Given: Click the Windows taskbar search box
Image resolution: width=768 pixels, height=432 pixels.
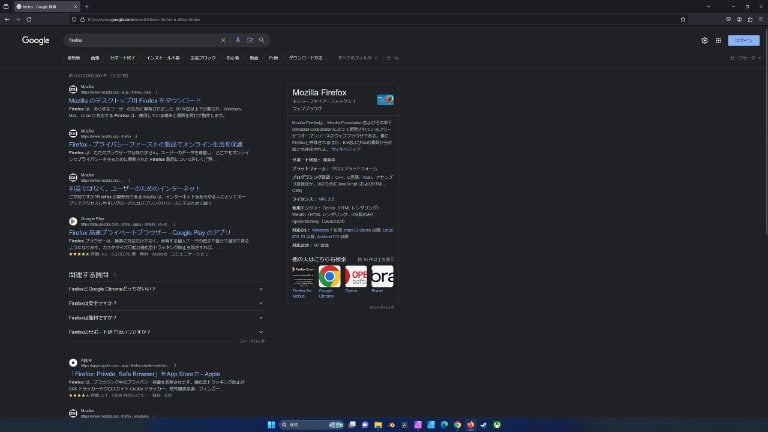Looking at the screenshot, I should pos(312,425).
